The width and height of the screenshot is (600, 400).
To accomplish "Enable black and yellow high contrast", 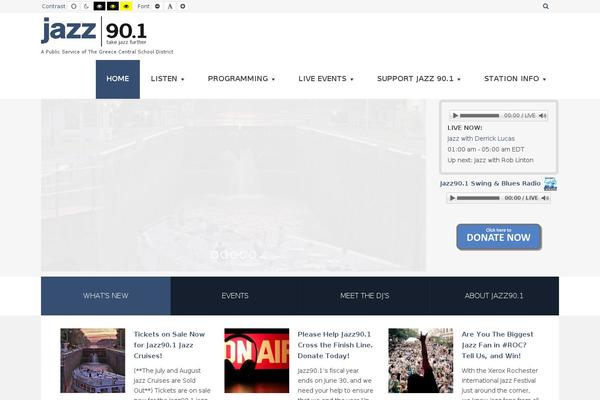I will click(x=112, y=6).
